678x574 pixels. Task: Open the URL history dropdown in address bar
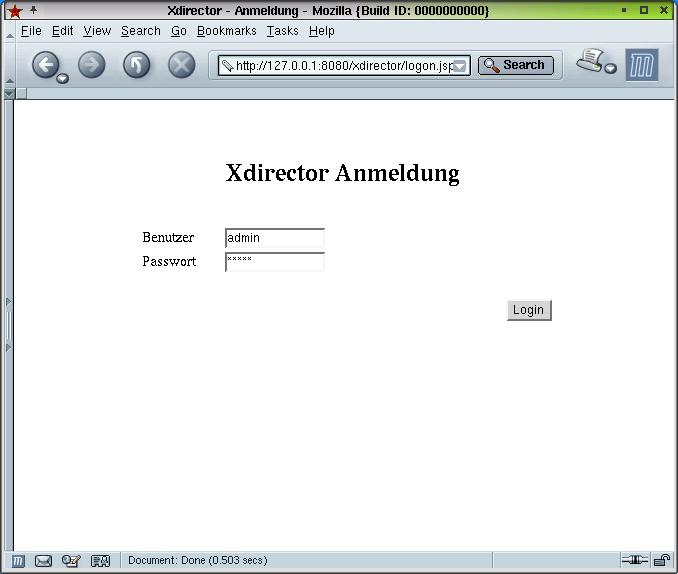pyautogui.click(x=460, y=66)
